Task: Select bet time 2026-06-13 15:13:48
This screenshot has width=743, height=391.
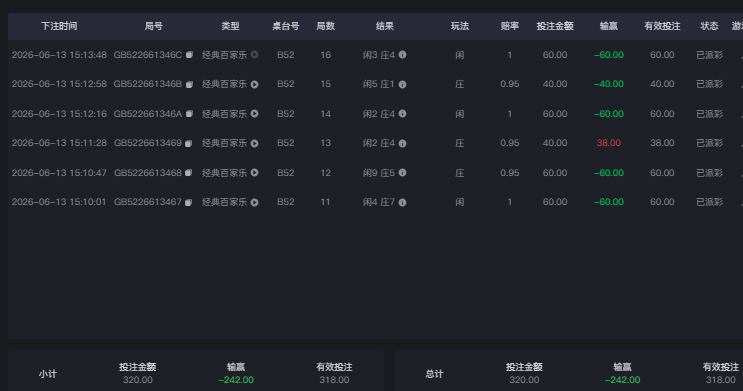Action: click(59, 55)
